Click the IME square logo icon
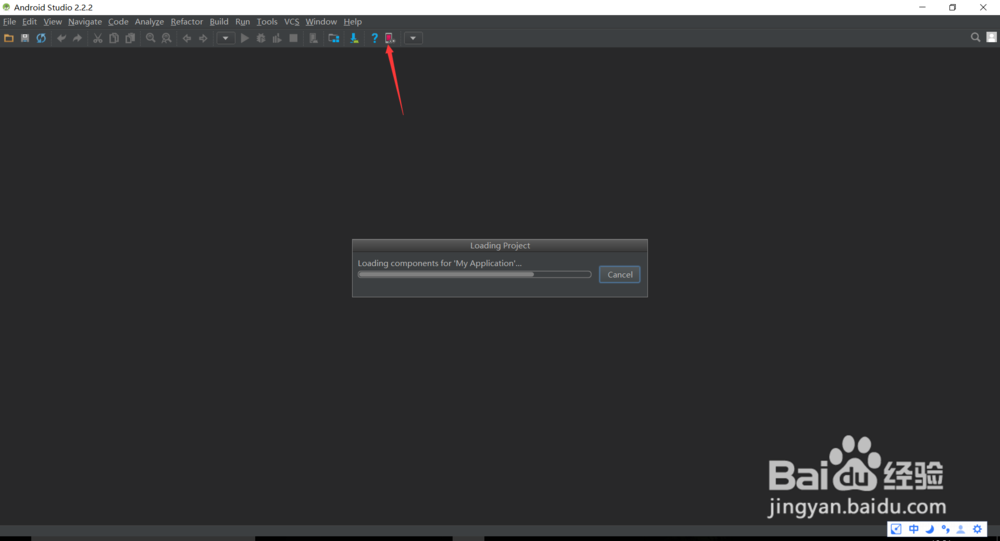1000x541 pixels. (x=896, y=529)
